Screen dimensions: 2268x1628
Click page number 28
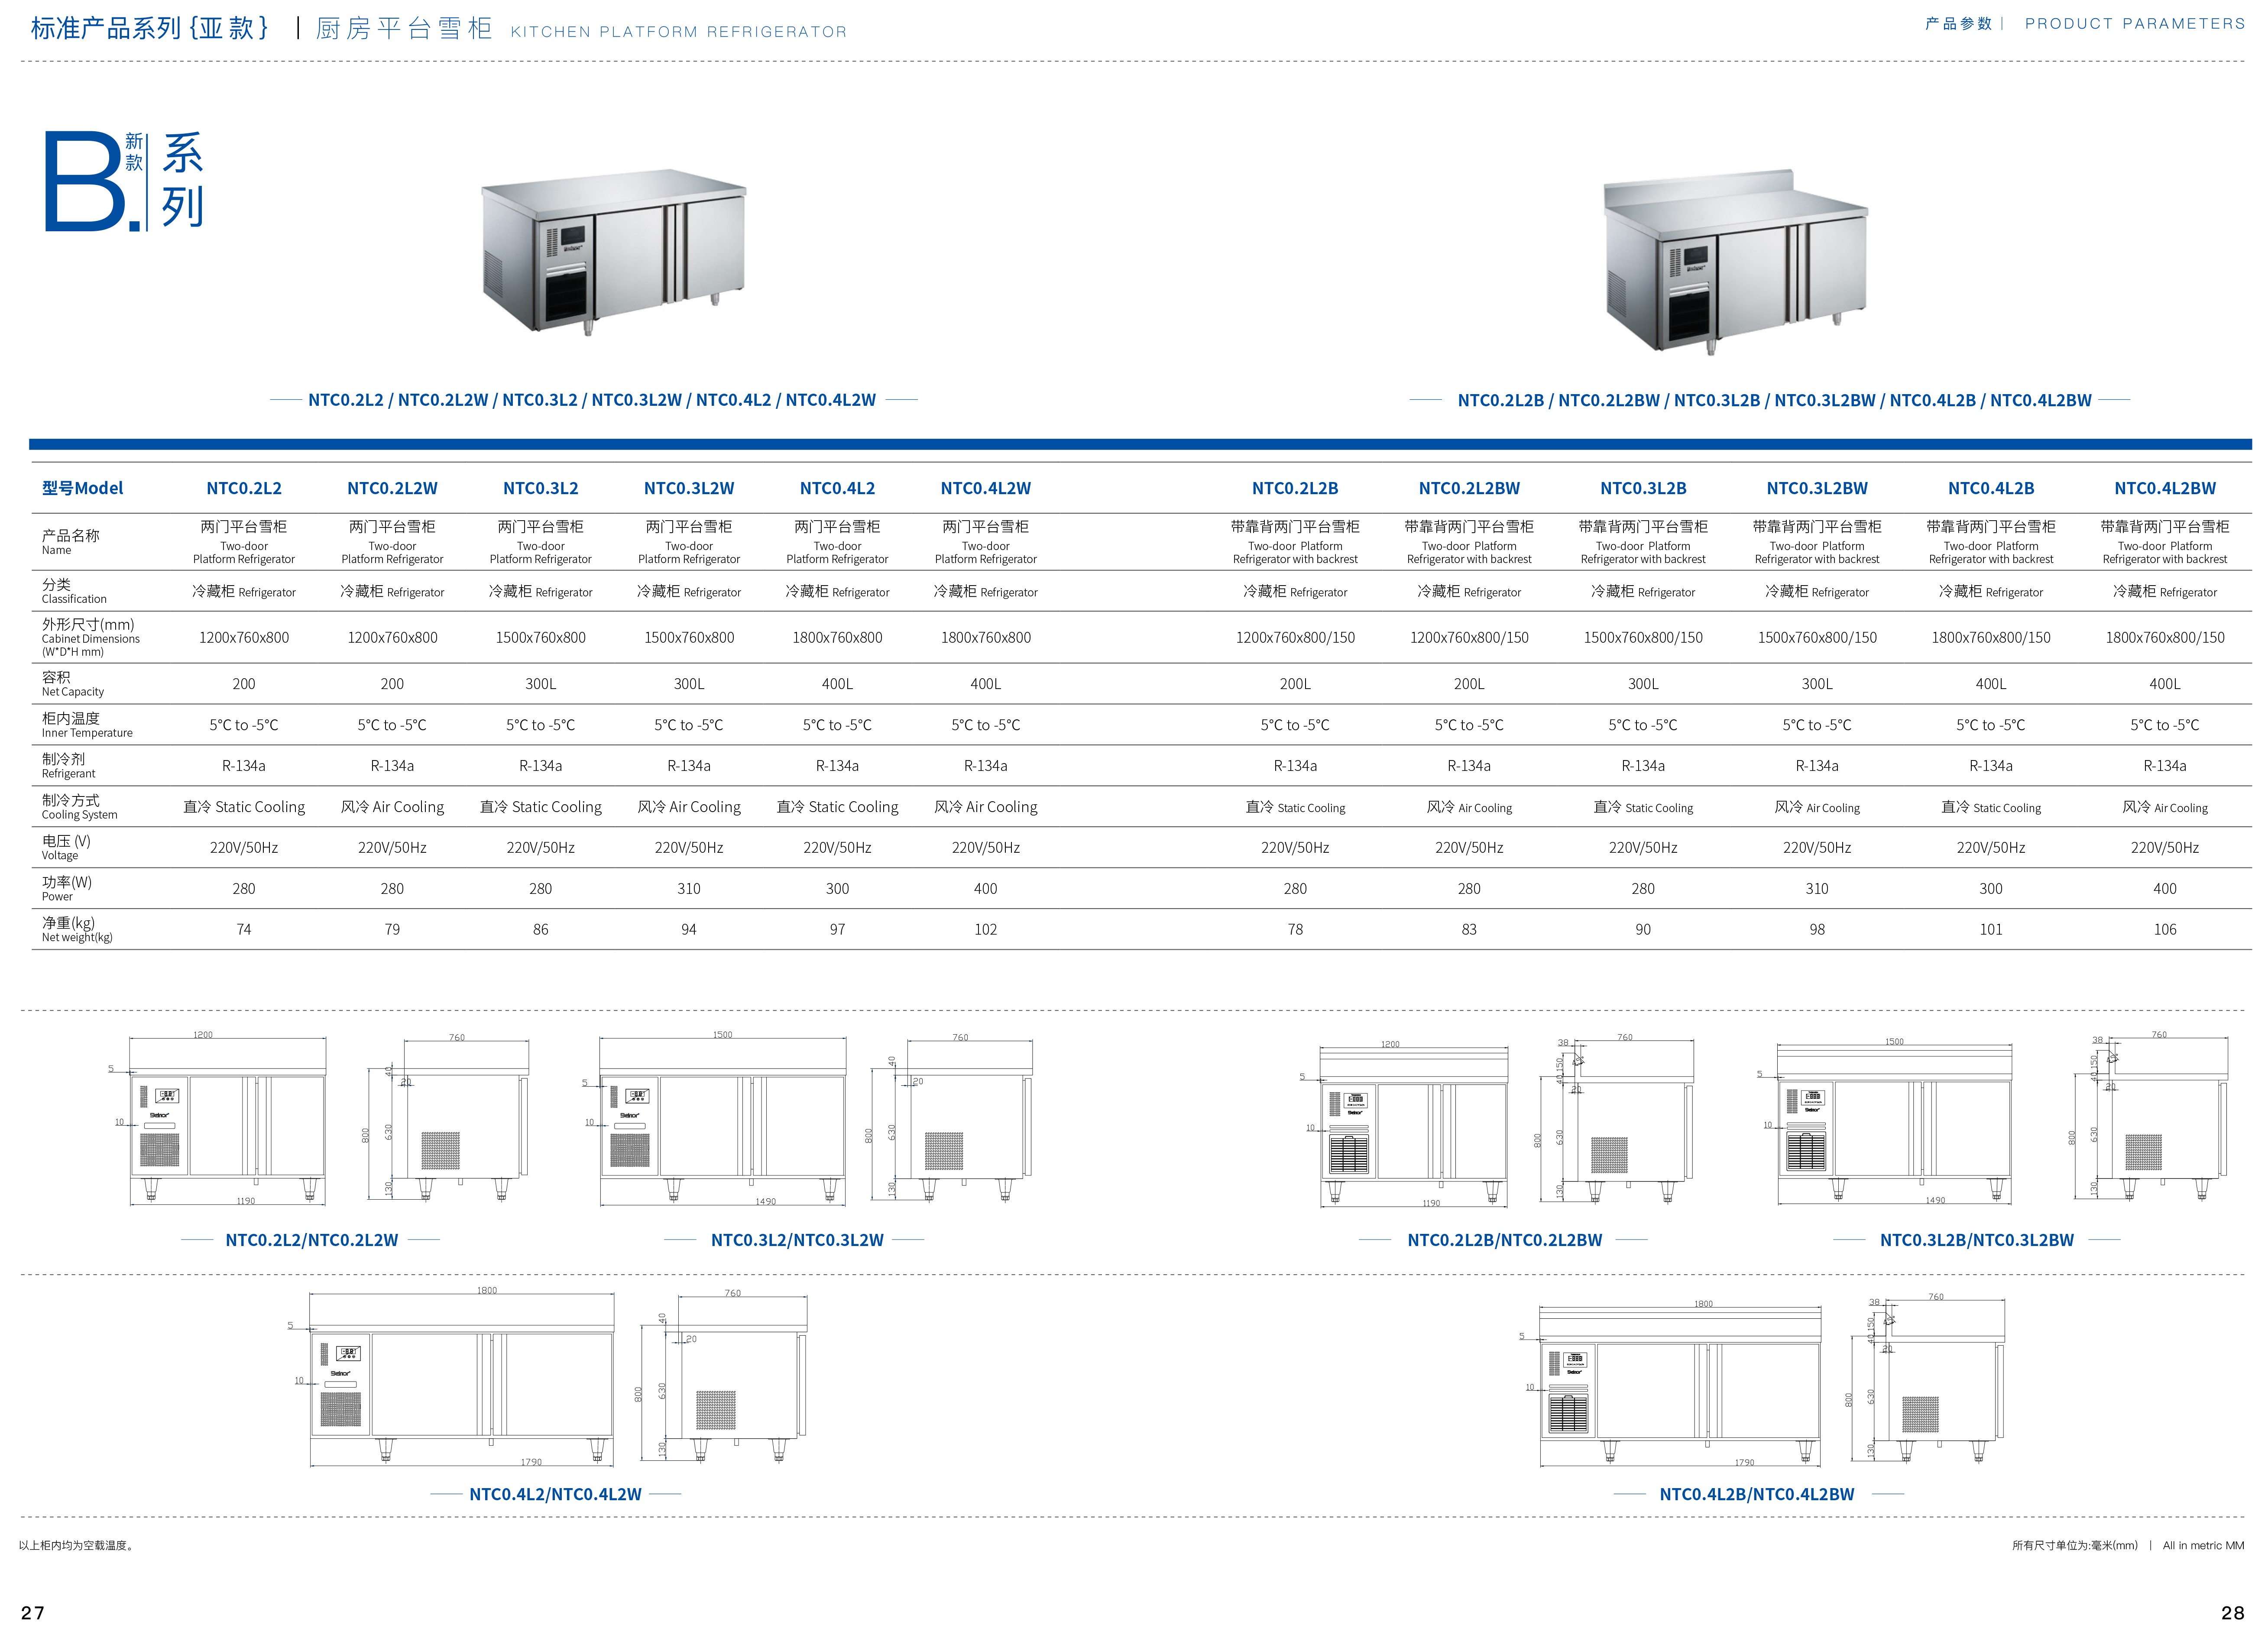pyautogui.click(x=2233, y=1612)
